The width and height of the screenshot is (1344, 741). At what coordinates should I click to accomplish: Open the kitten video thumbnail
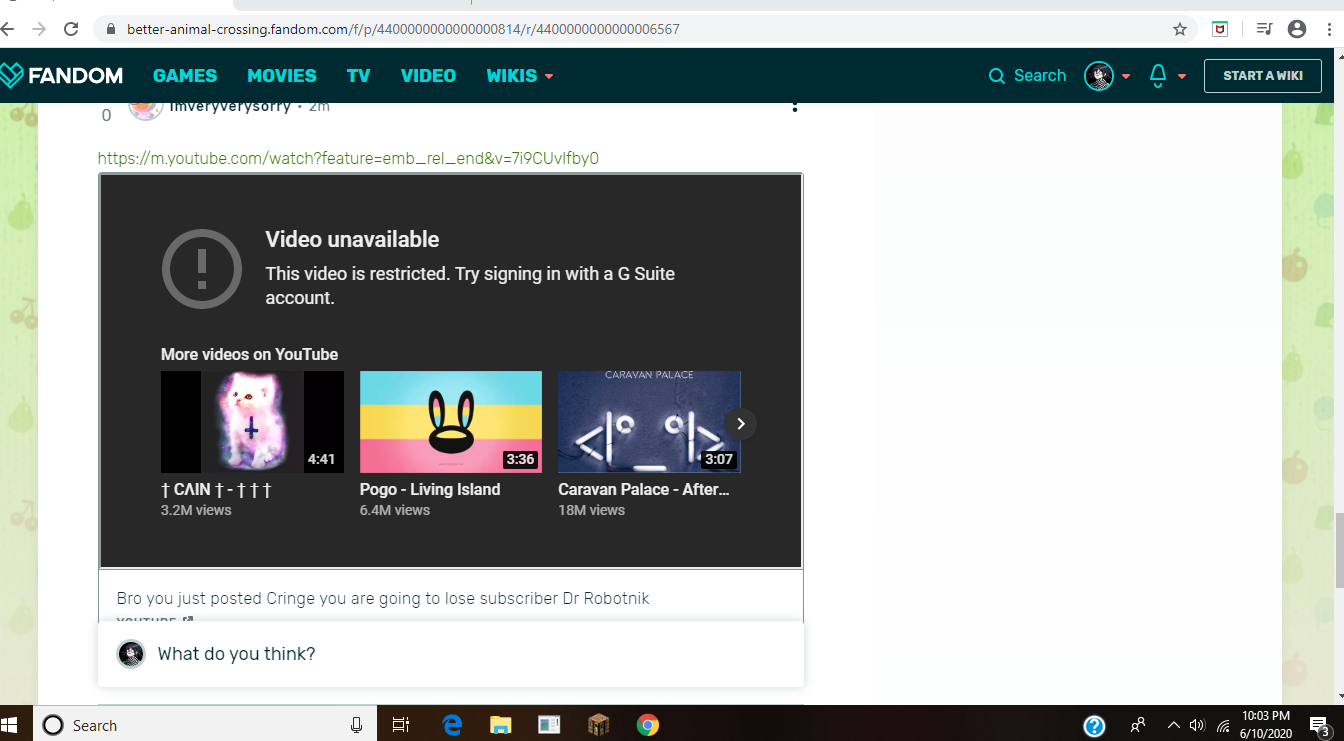click(x=252, y=422)
